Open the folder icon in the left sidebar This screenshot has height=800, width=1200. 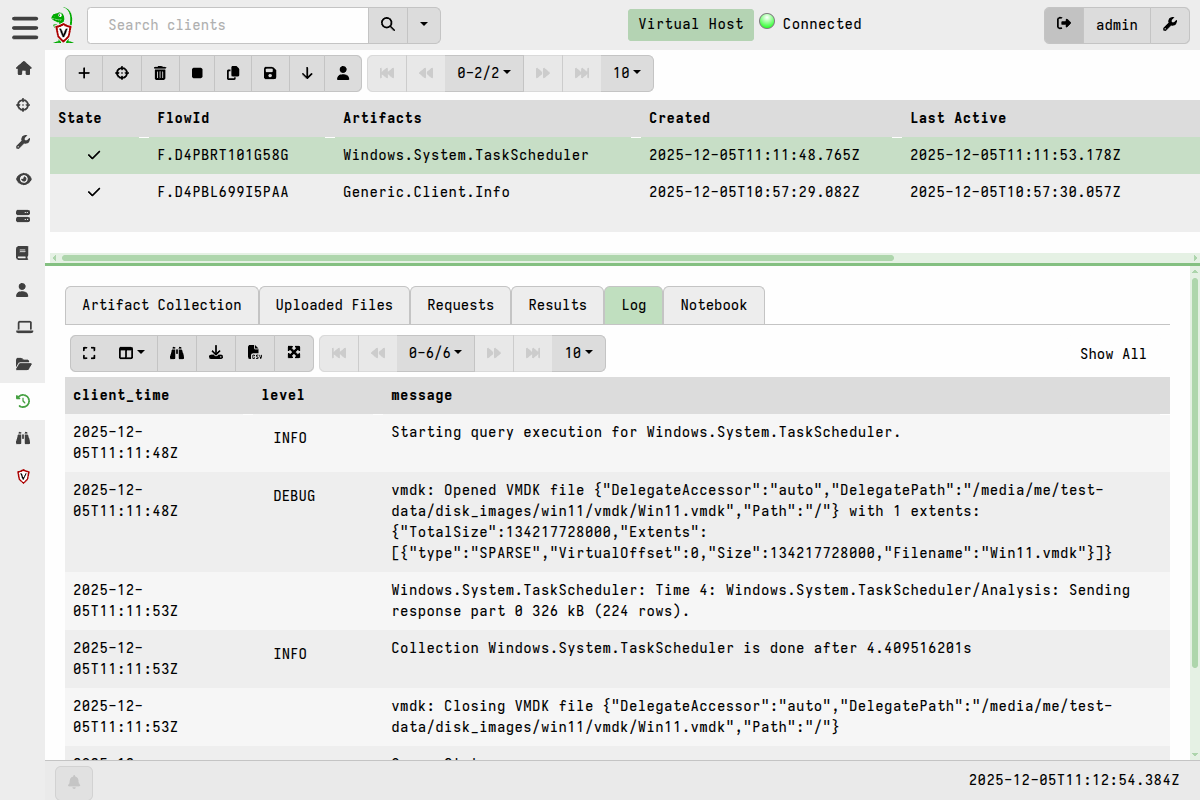(x=23, y=364)
